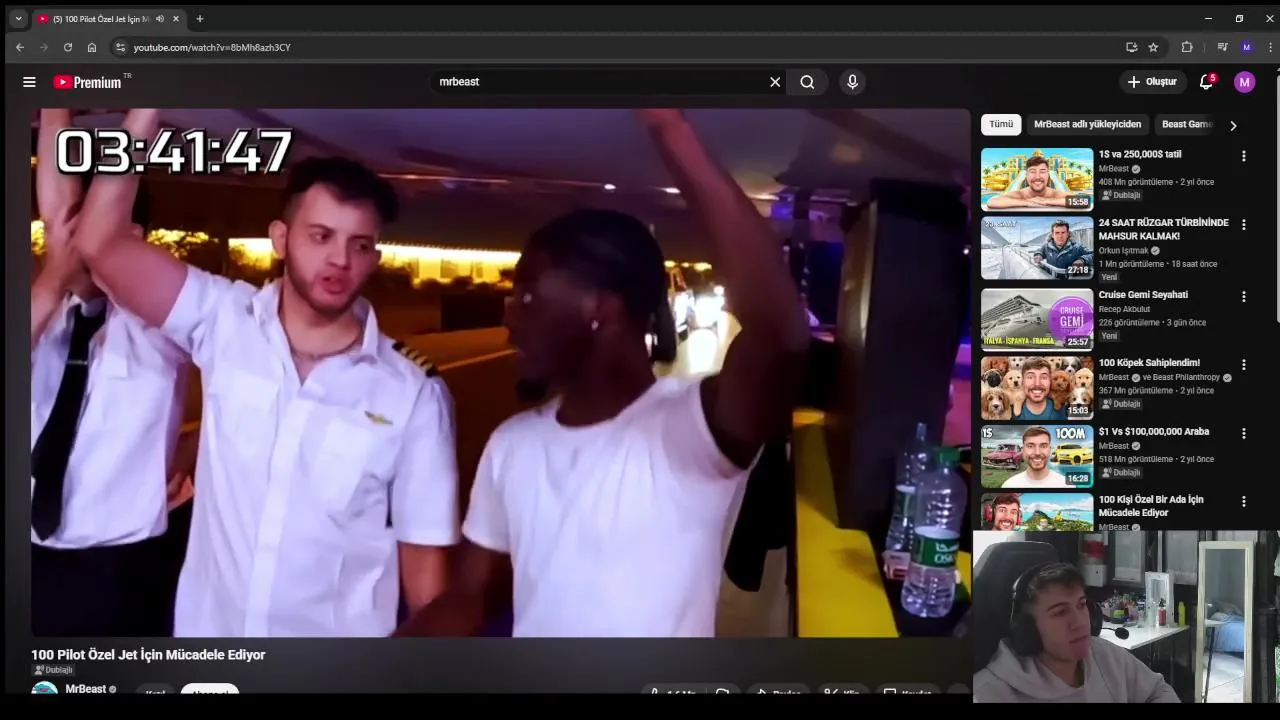Go back in browser history
Screen dimensions: 1280x720
(19, 47)
